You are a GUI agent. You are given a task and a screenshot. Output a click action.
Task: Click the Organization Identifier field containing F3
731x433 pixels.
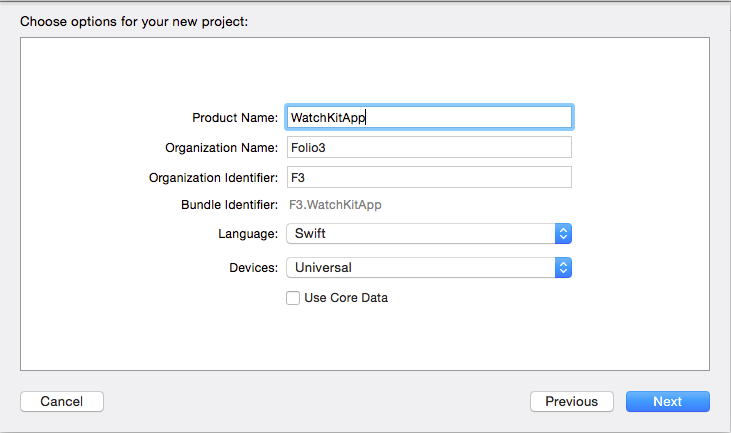[x=428, y=177]
